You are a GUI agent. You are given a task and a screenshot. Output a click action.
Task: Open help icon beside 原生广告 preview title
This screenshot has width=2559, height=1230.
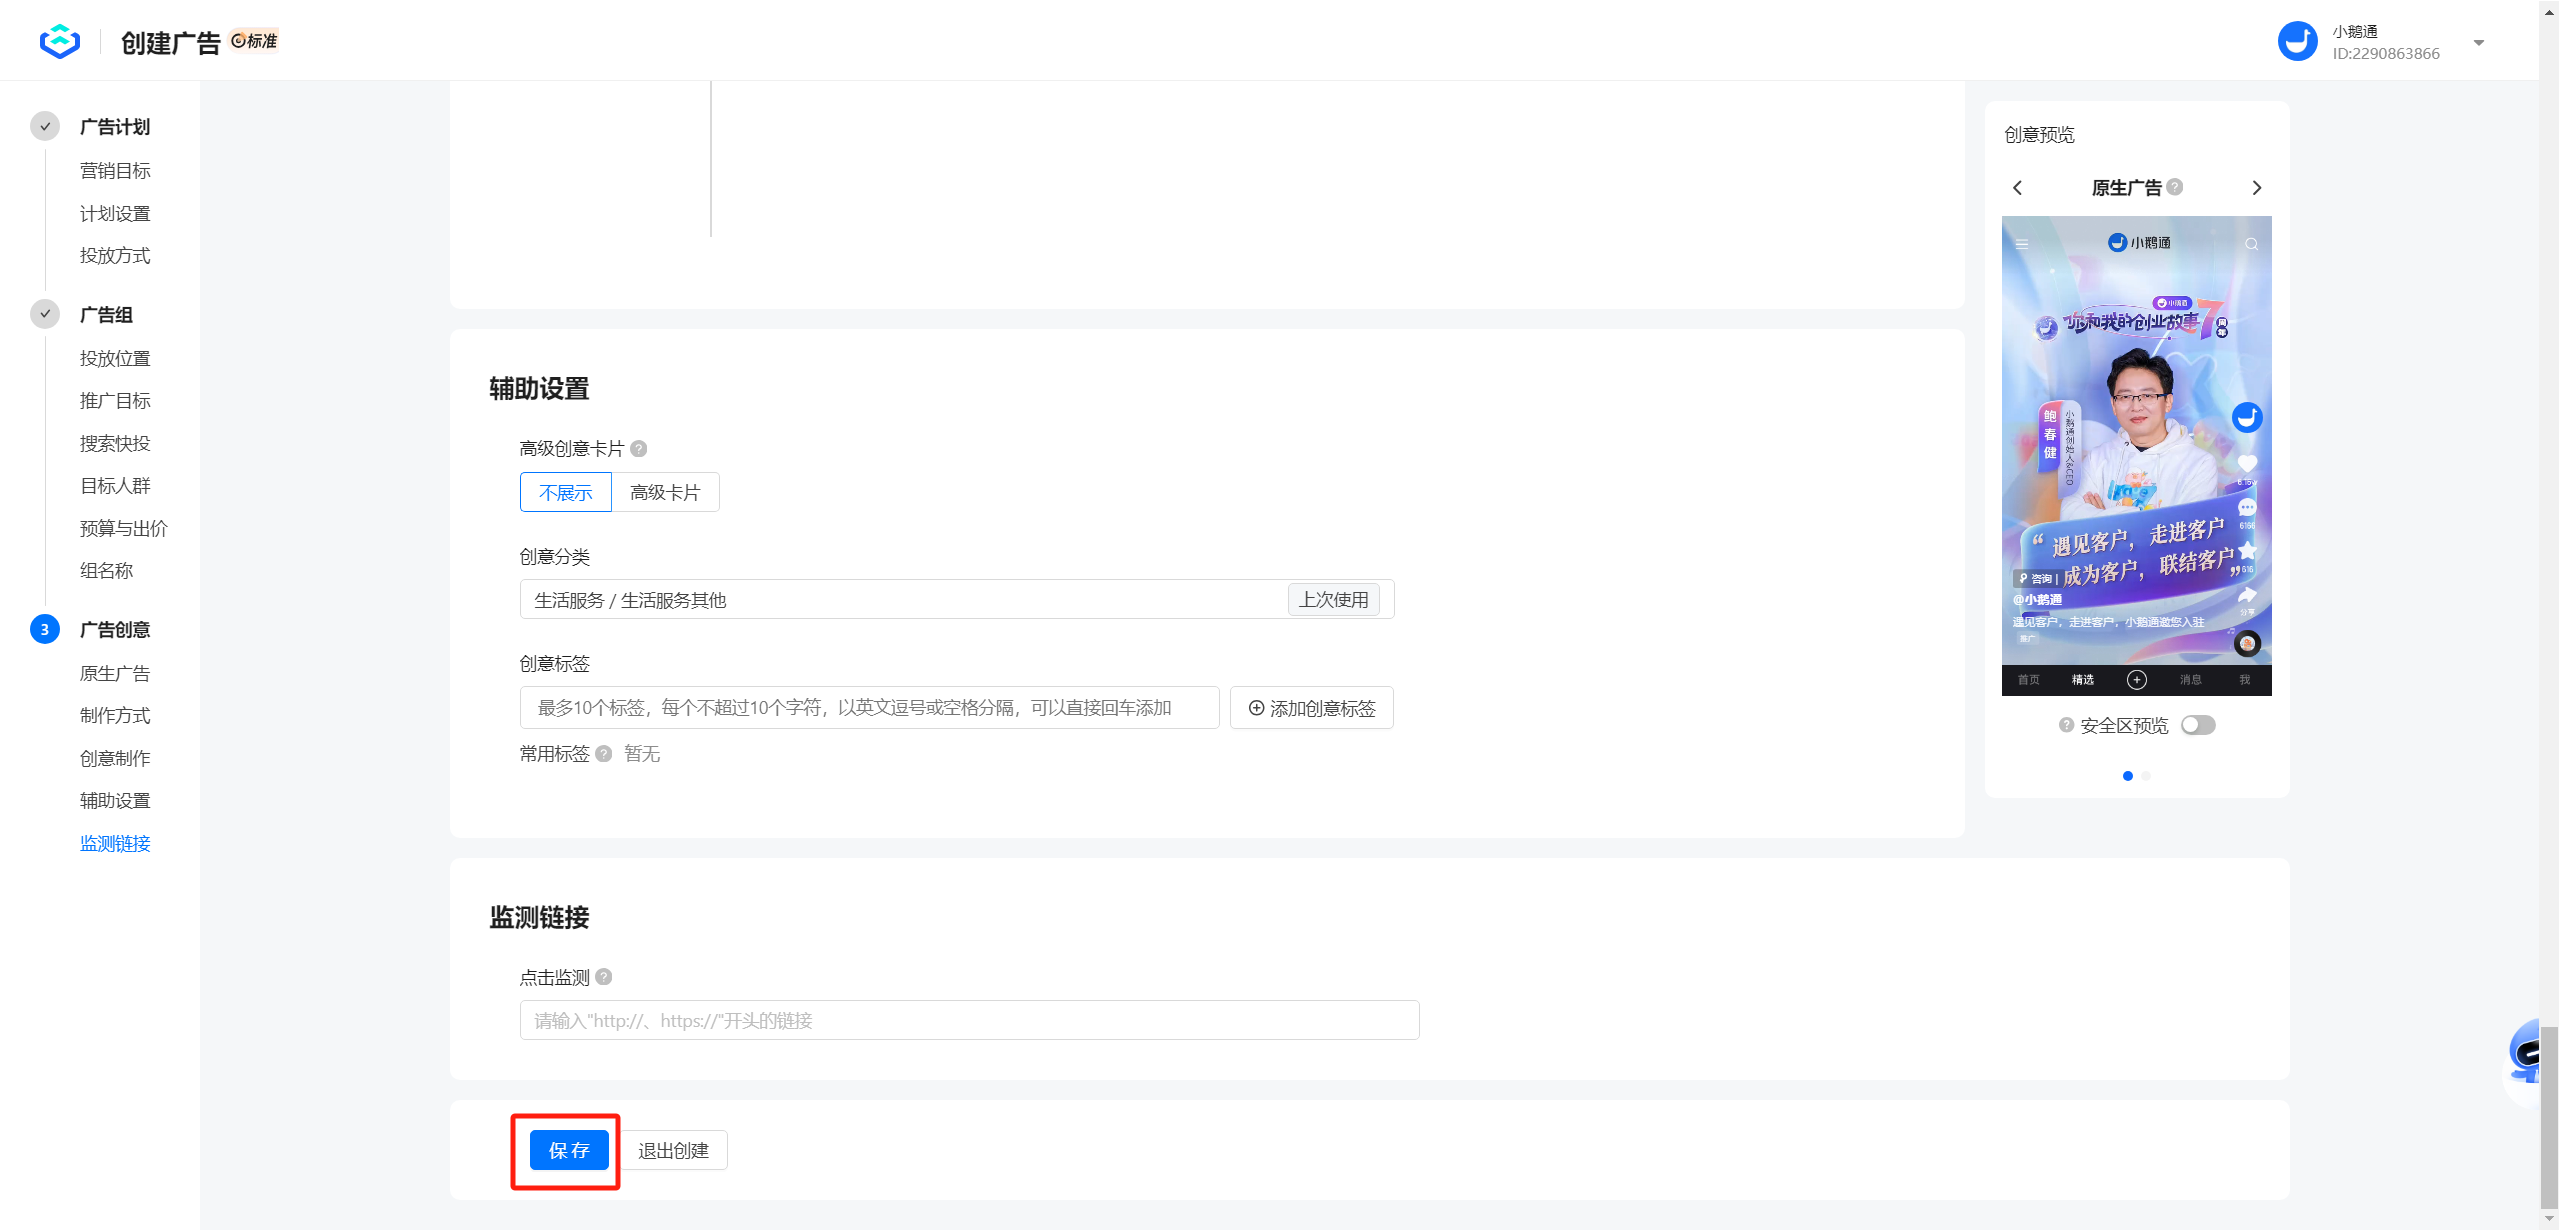[x=2175, y=187]
